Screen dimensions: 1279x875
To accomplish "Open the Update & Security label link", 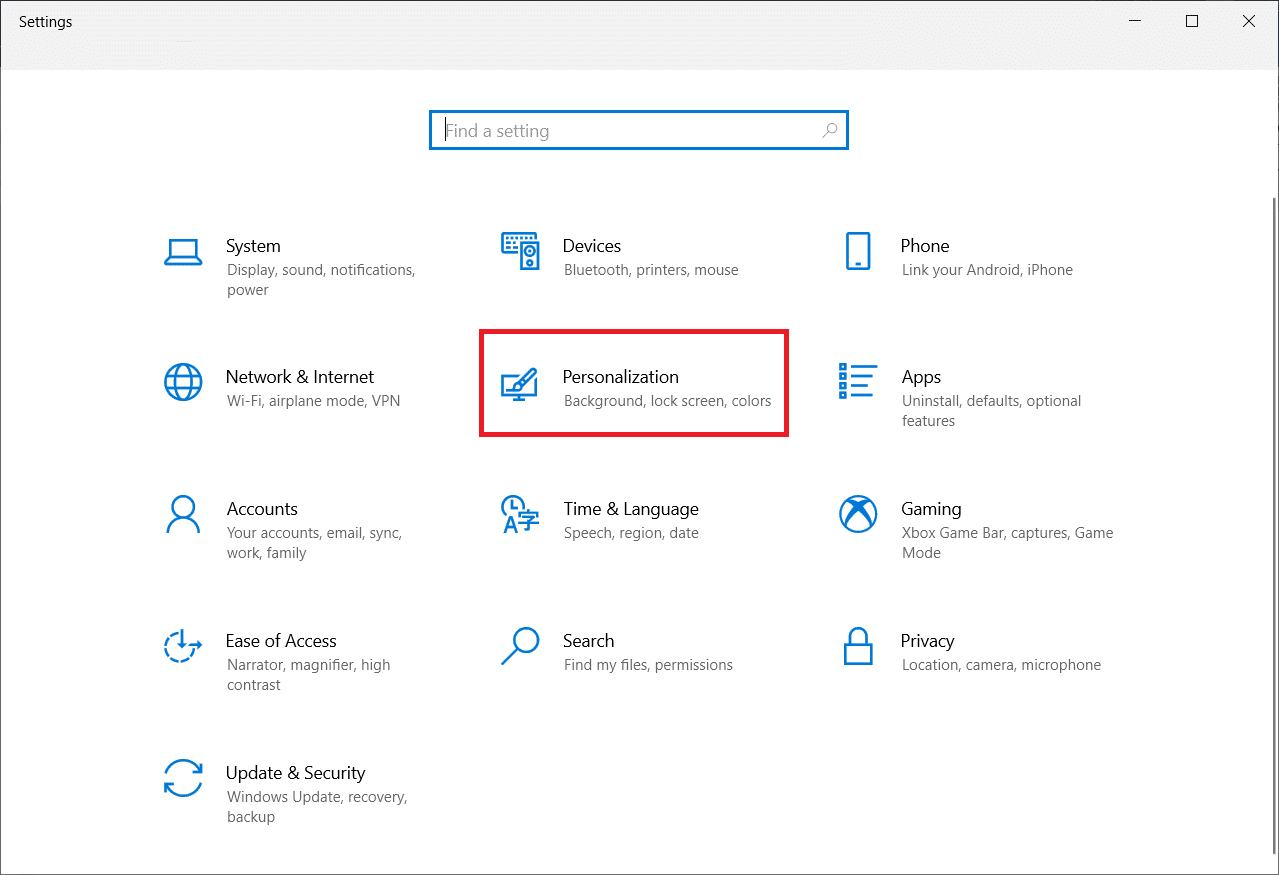I will coord(295,773).
